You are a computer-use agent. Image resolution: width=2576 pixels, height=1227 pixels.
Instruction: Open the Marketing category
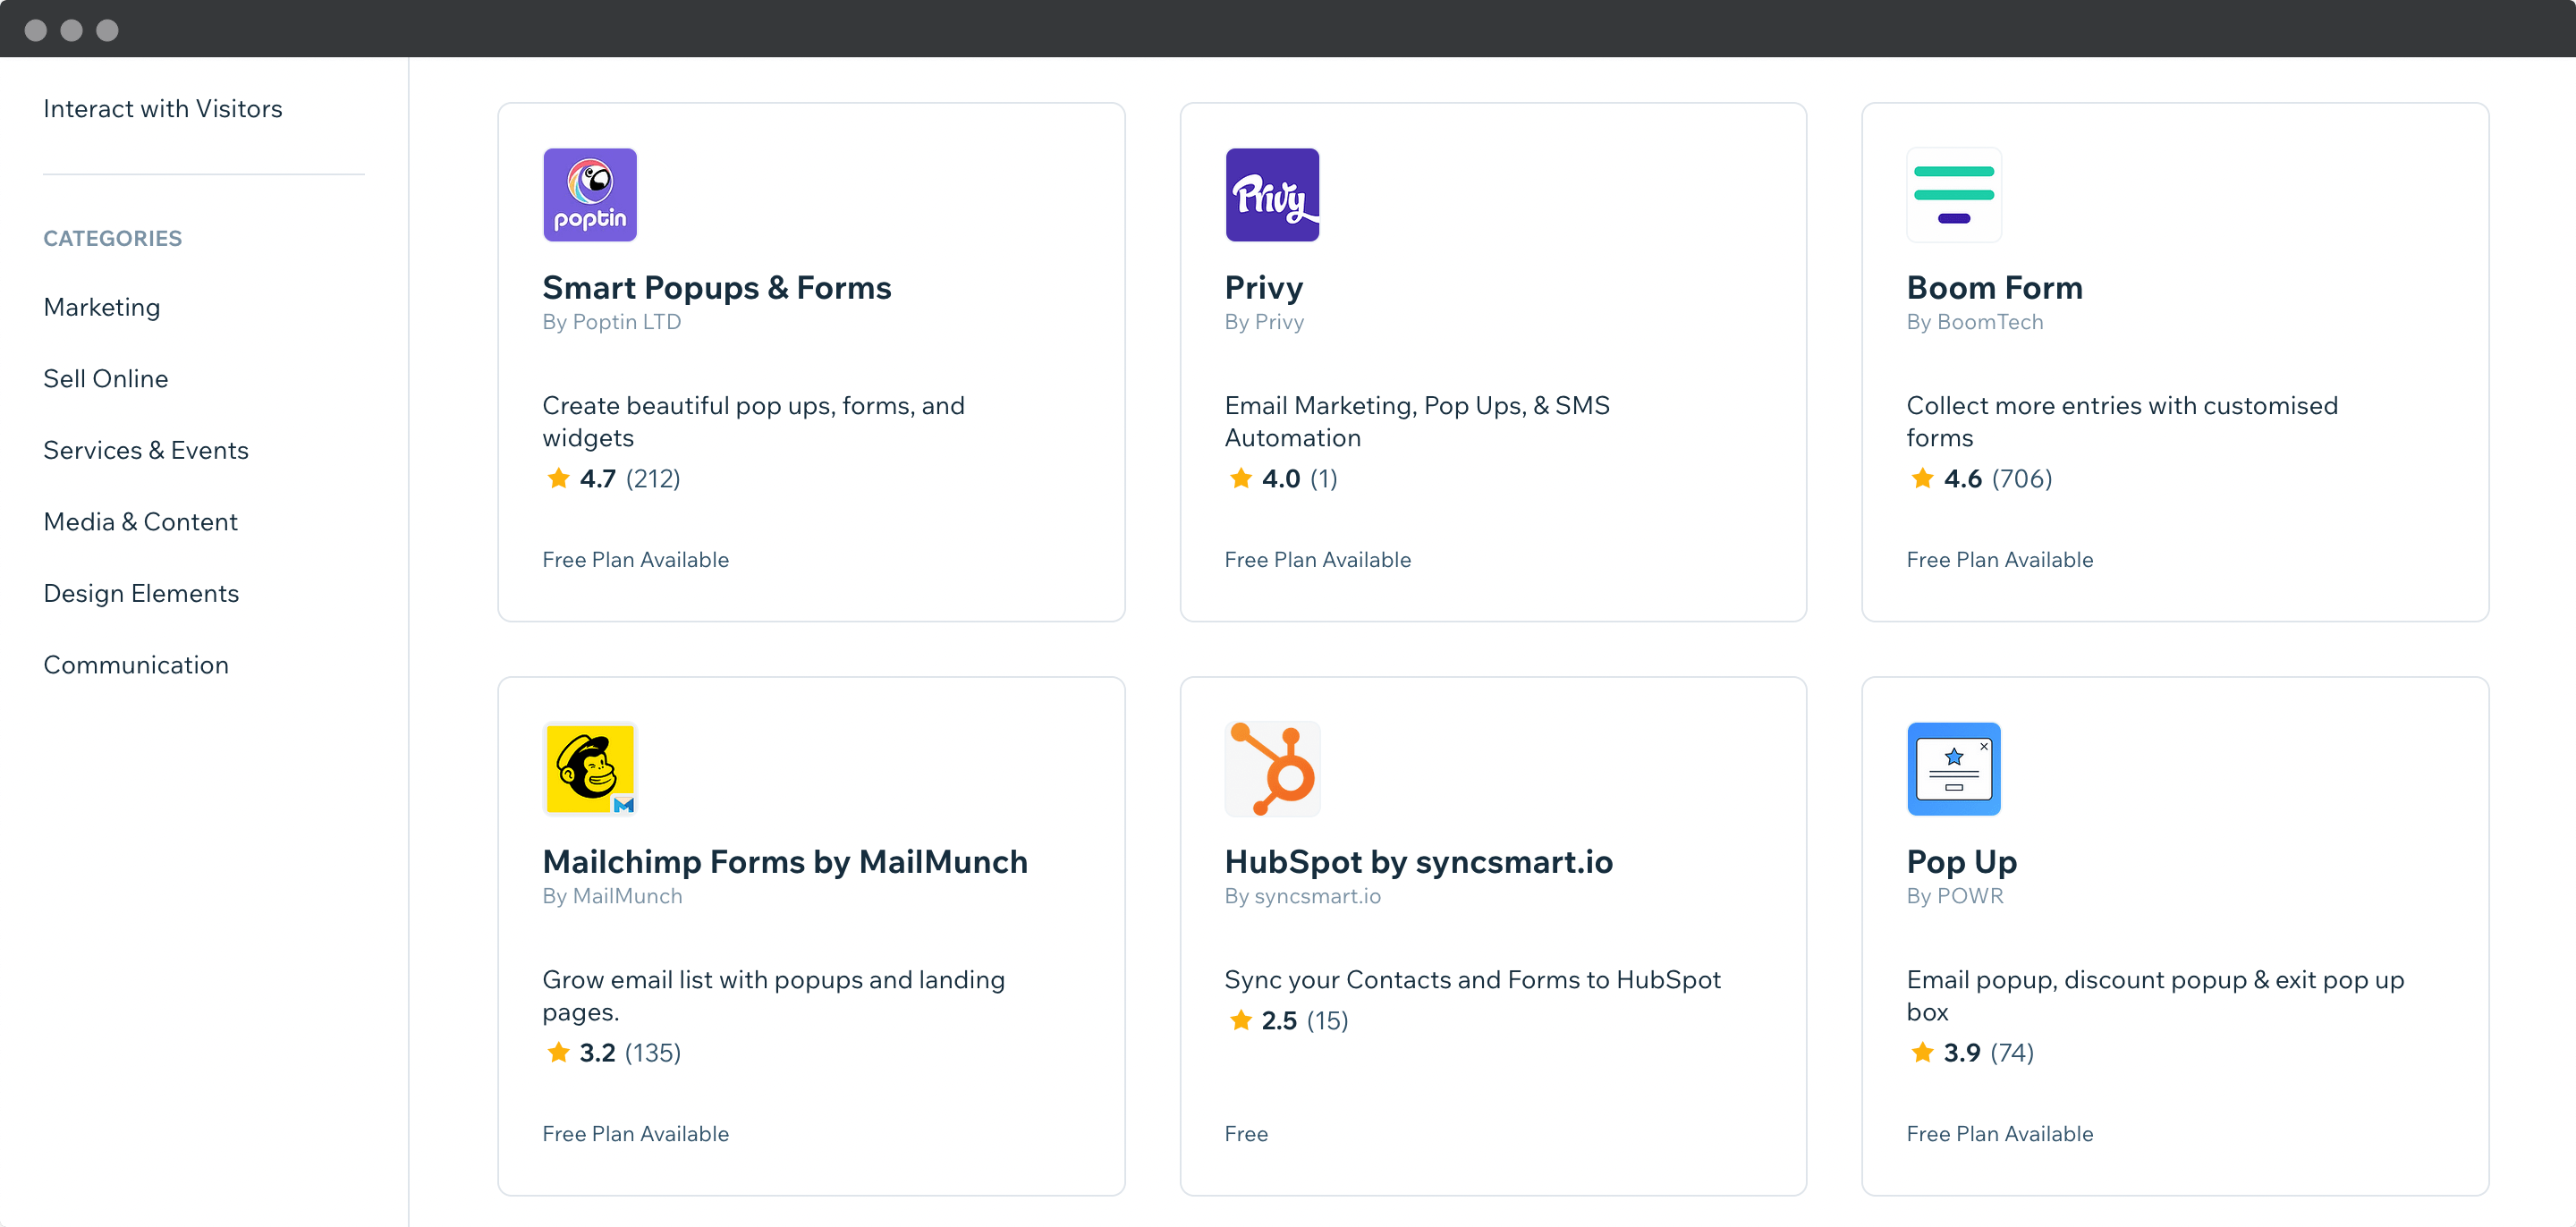(101, 307)
